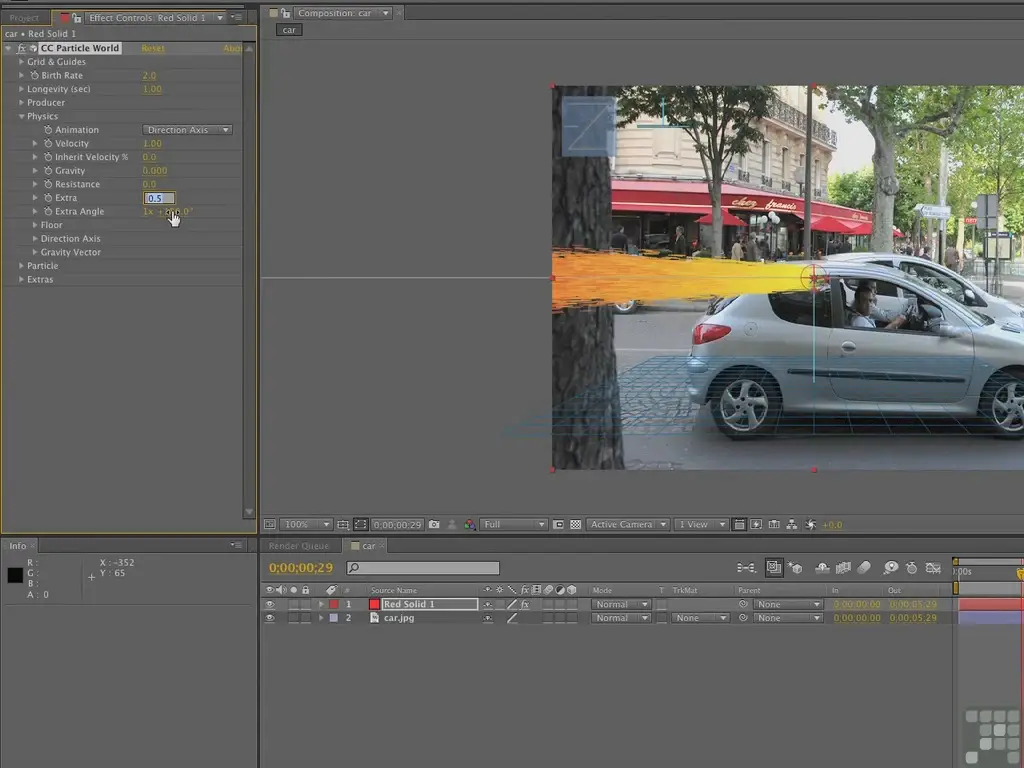Expand the Particle property group
Image resolution: width=1024 pixels, height=768 pixels.
coord(21,266)
